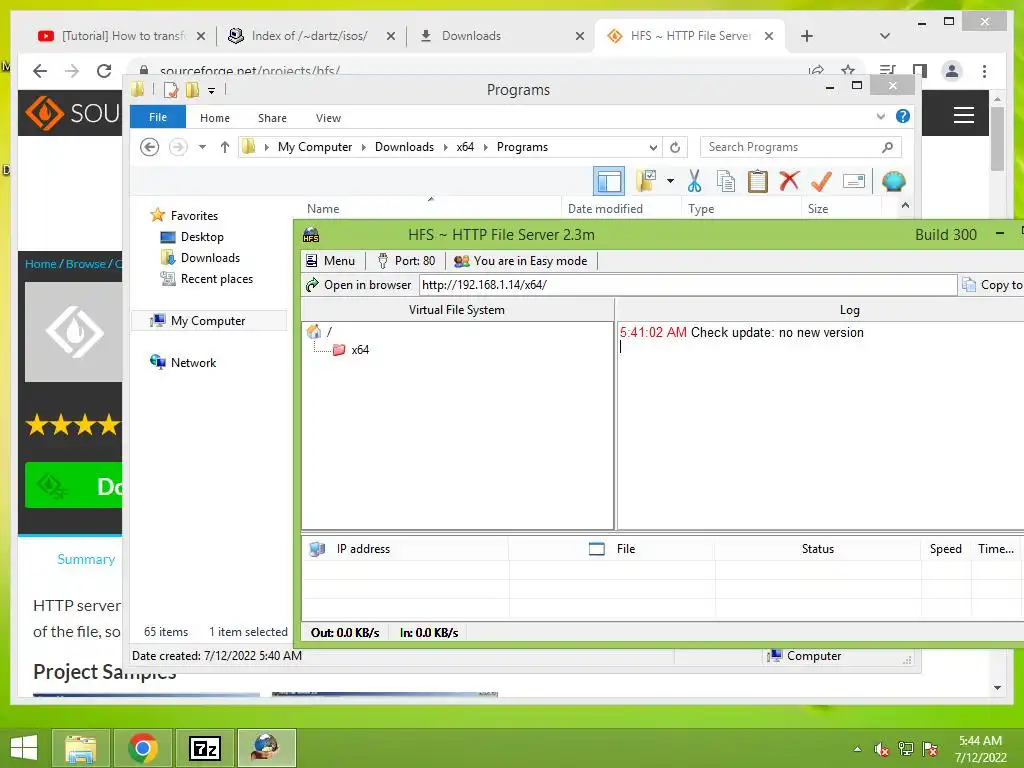Open the HFS Menu button

point(331,261)
